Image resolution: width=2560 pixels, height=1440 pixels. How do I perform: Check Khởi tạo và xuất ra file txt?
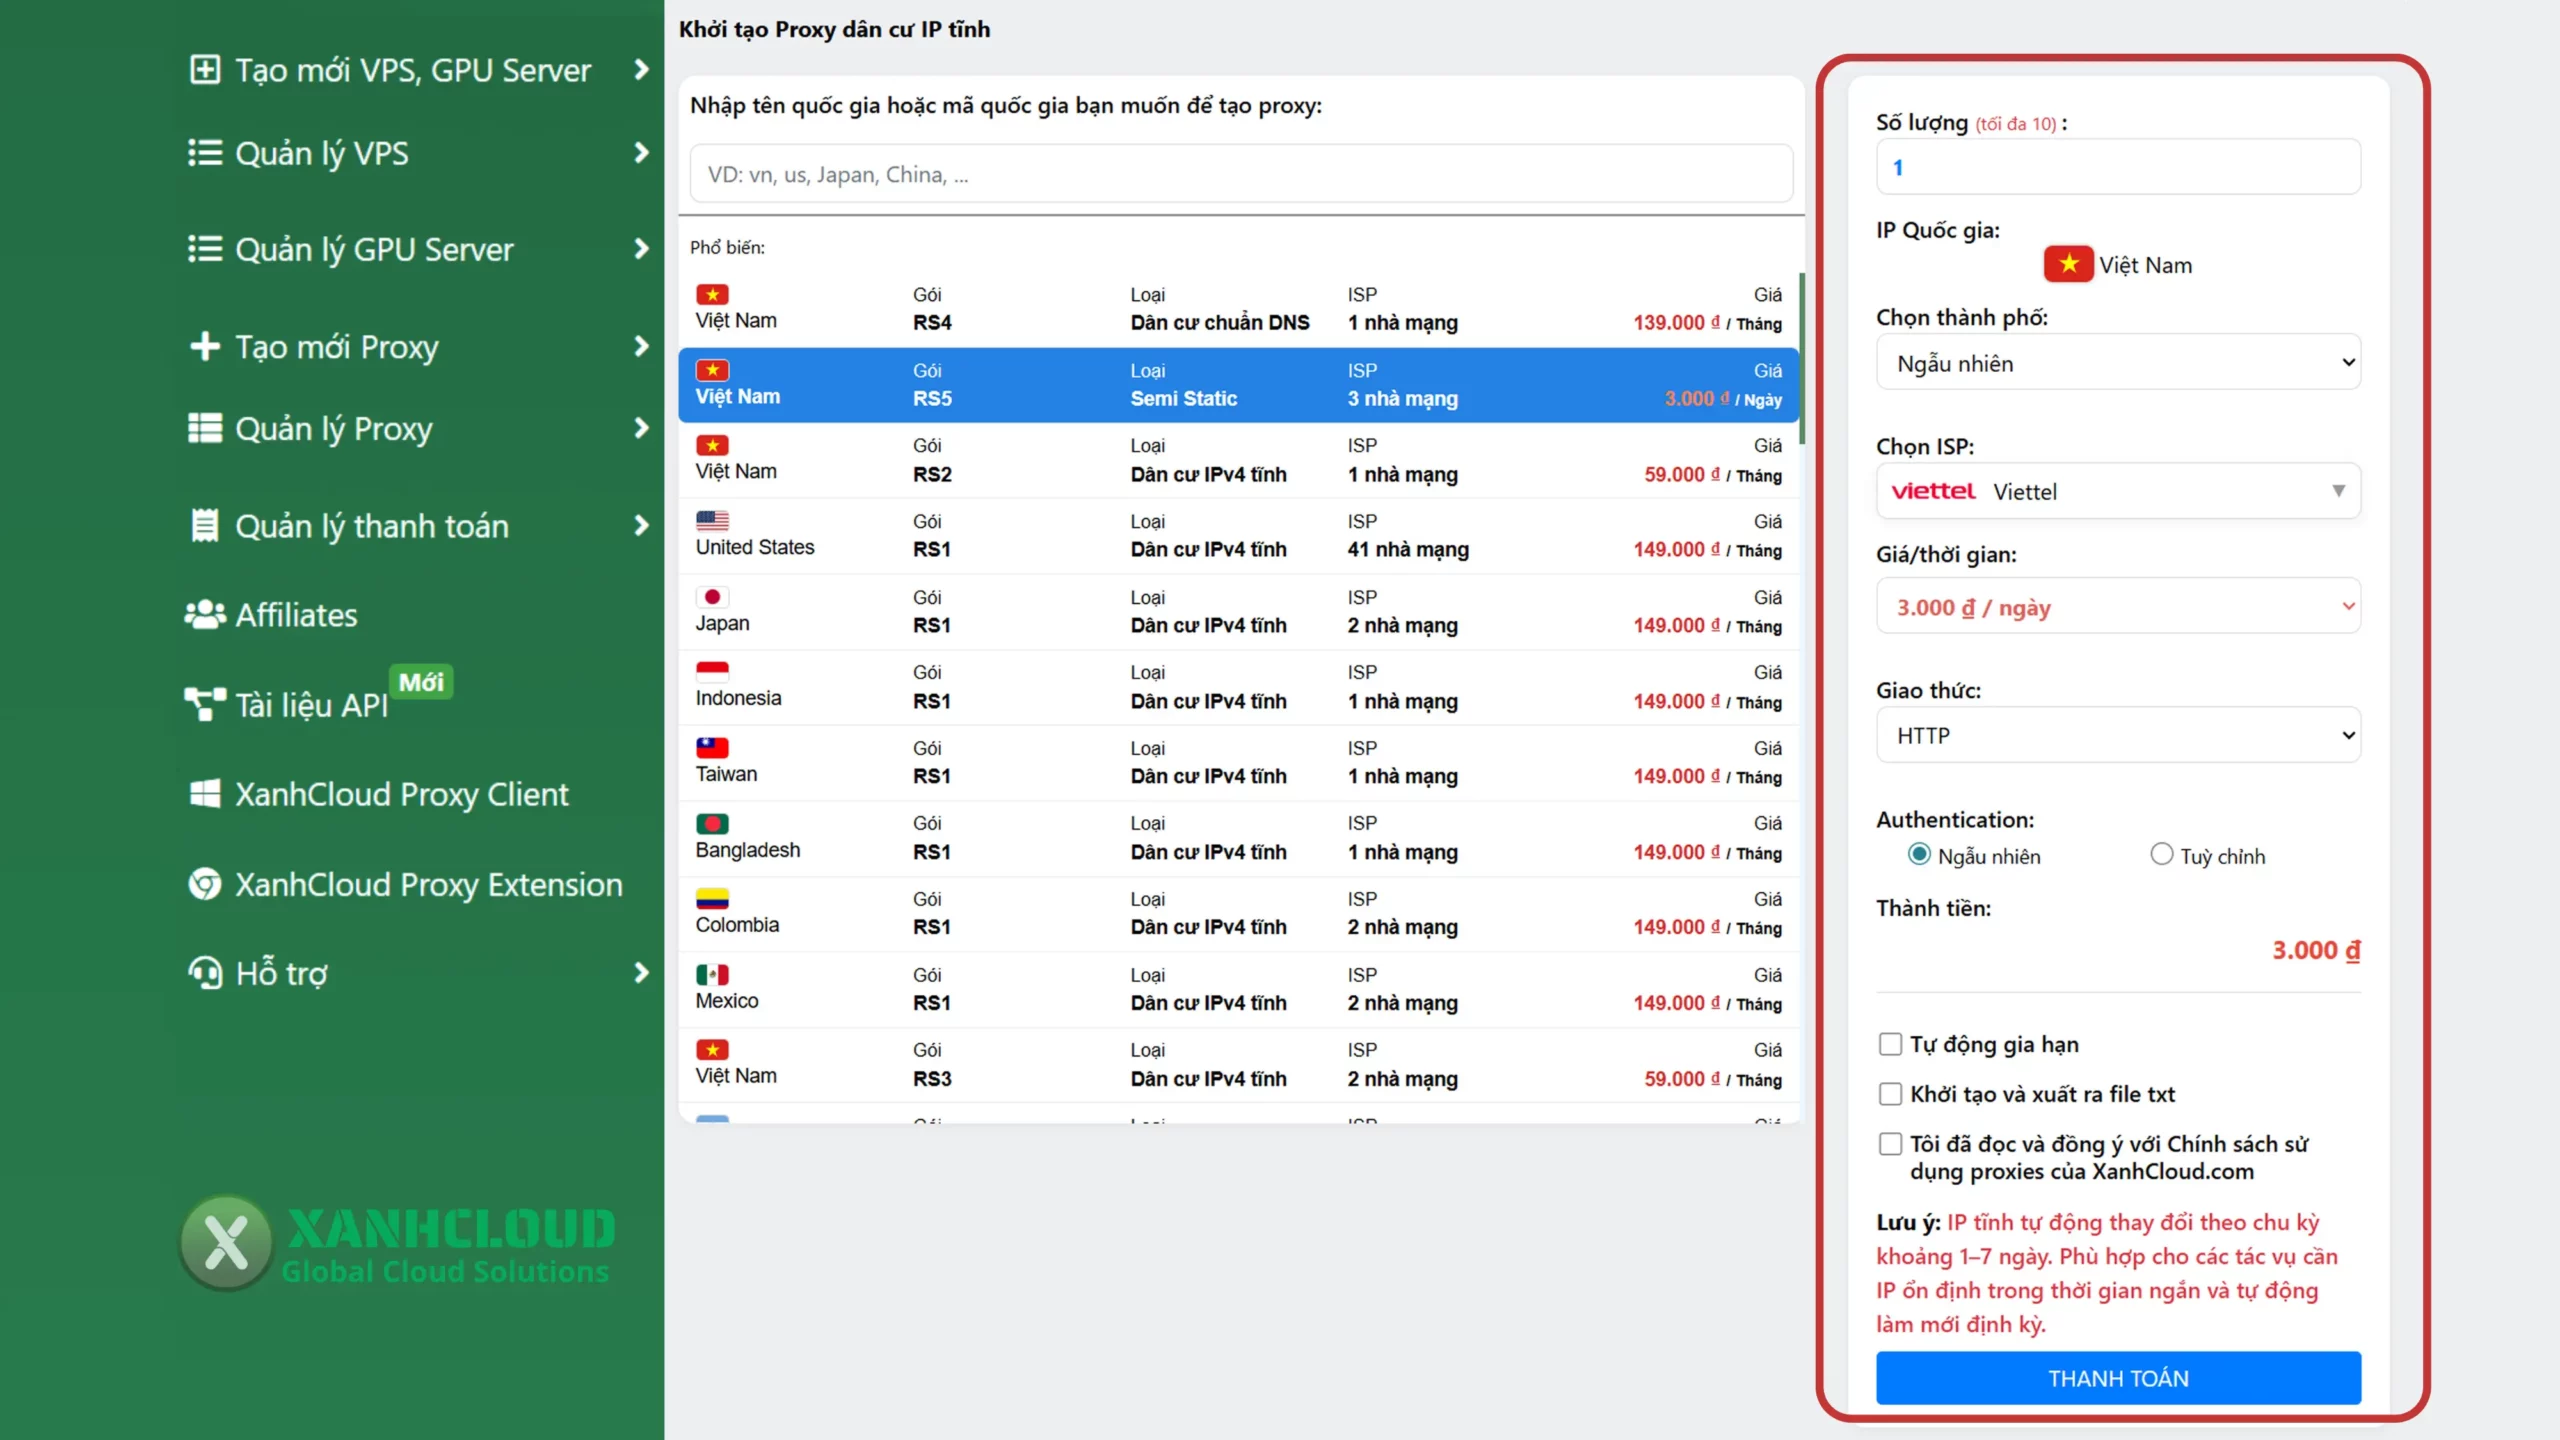point(1890,1094)
